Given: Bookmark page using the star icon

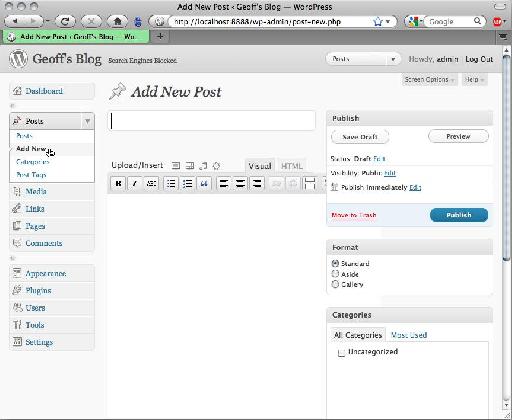Looking at the screenshot, I should 378,22.
